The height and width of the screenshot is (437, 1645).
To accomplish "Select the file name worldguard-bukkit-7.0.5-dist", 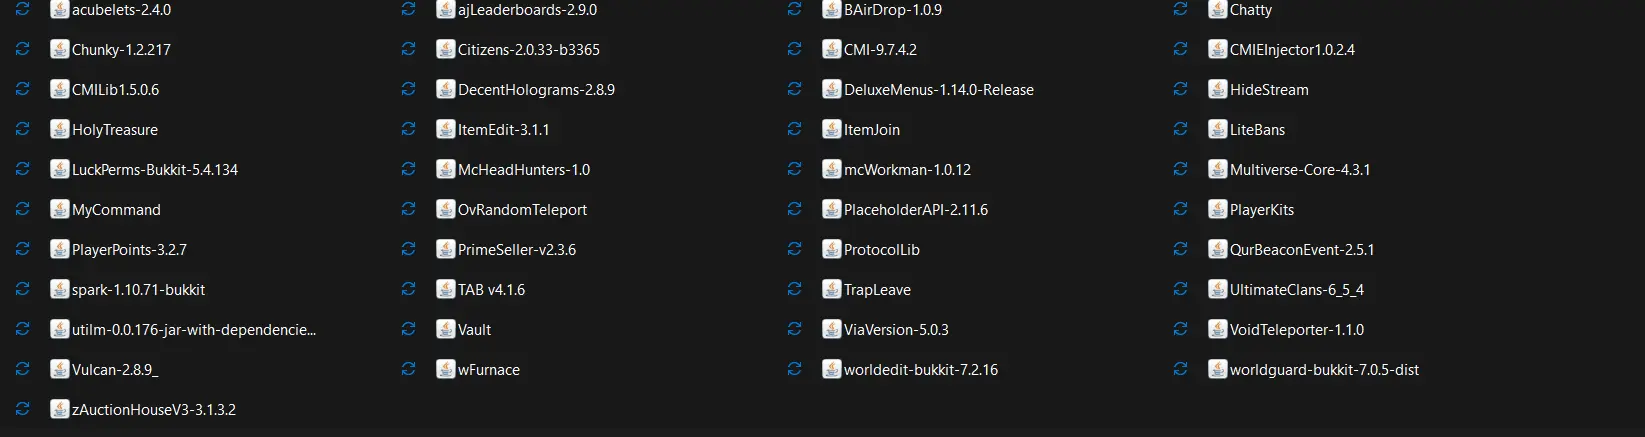I will point(1324,370).
